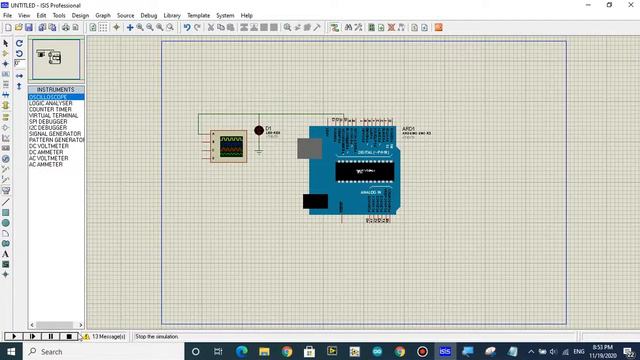Click the Pause simulation button
This screenshot has height=360, width=640.
(51, 336)
